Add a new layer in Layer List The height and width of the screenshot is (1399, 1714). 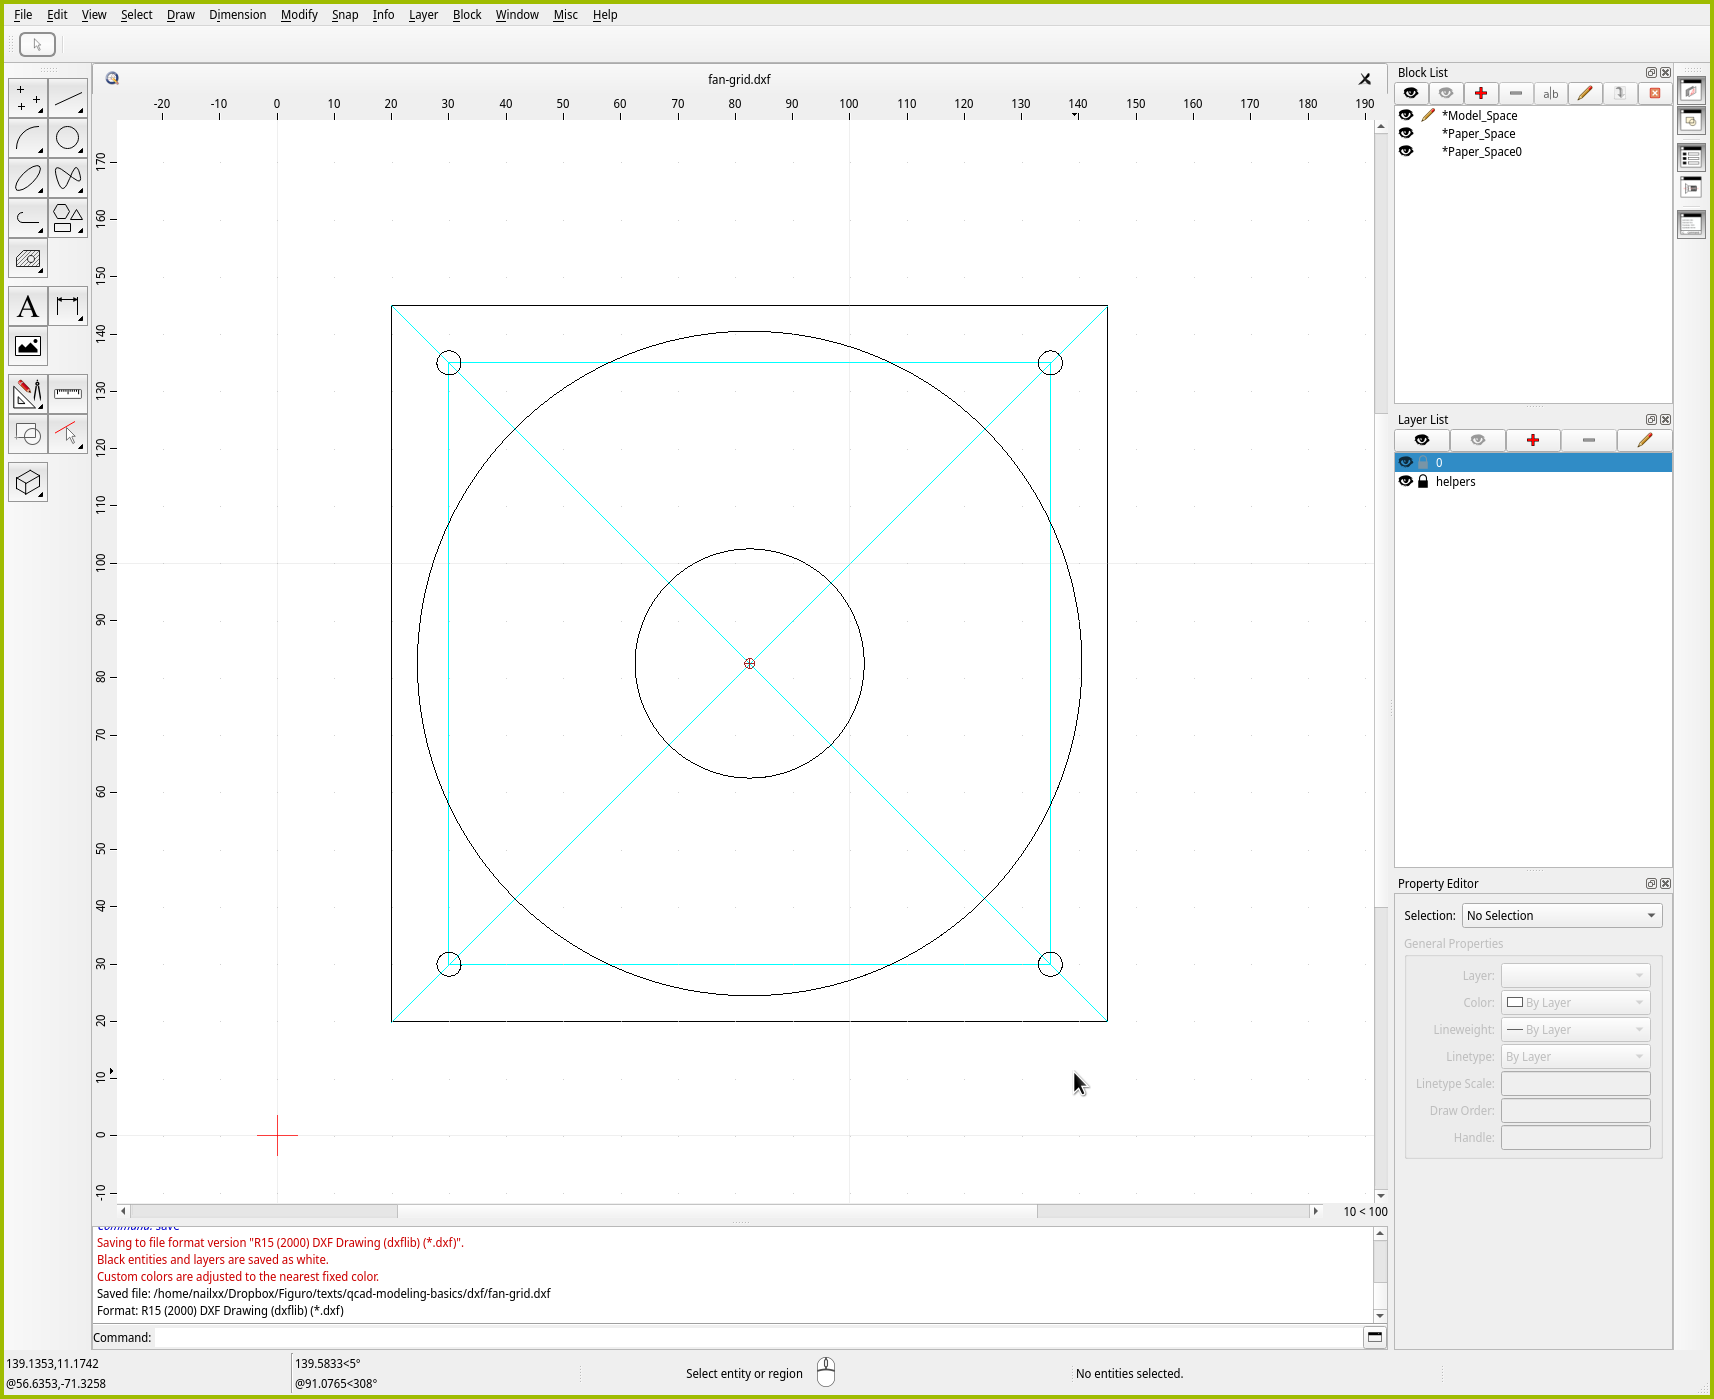pyautogui.click(x=1532, y=441)
